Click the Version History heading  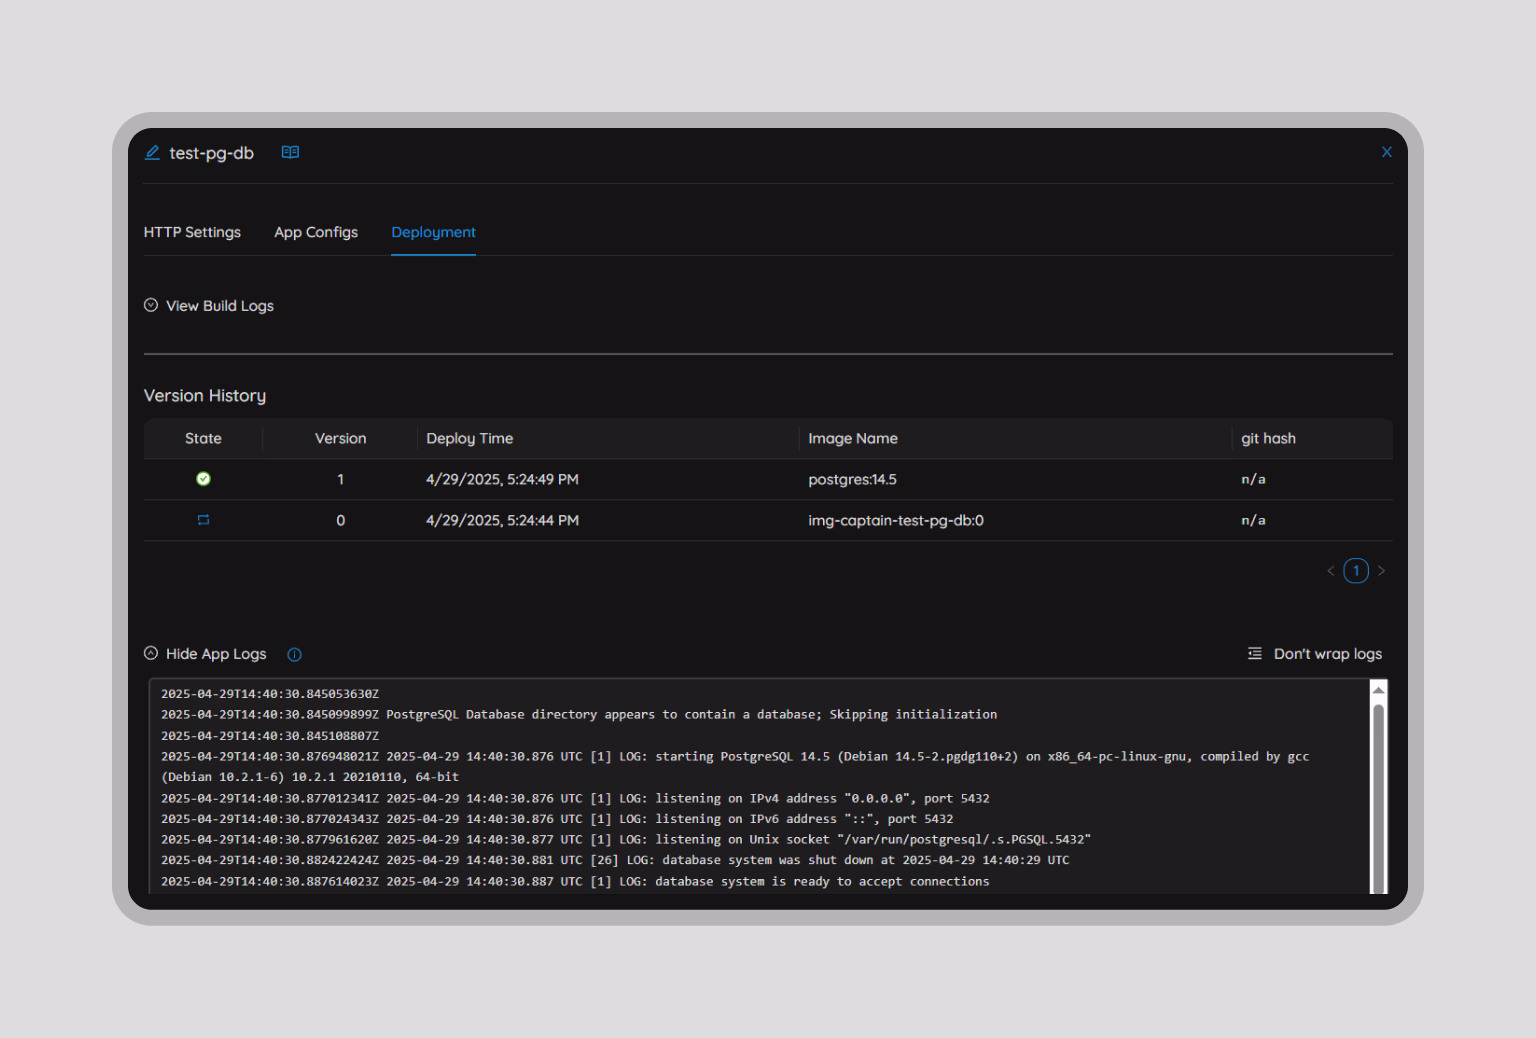tap(205, 396)
